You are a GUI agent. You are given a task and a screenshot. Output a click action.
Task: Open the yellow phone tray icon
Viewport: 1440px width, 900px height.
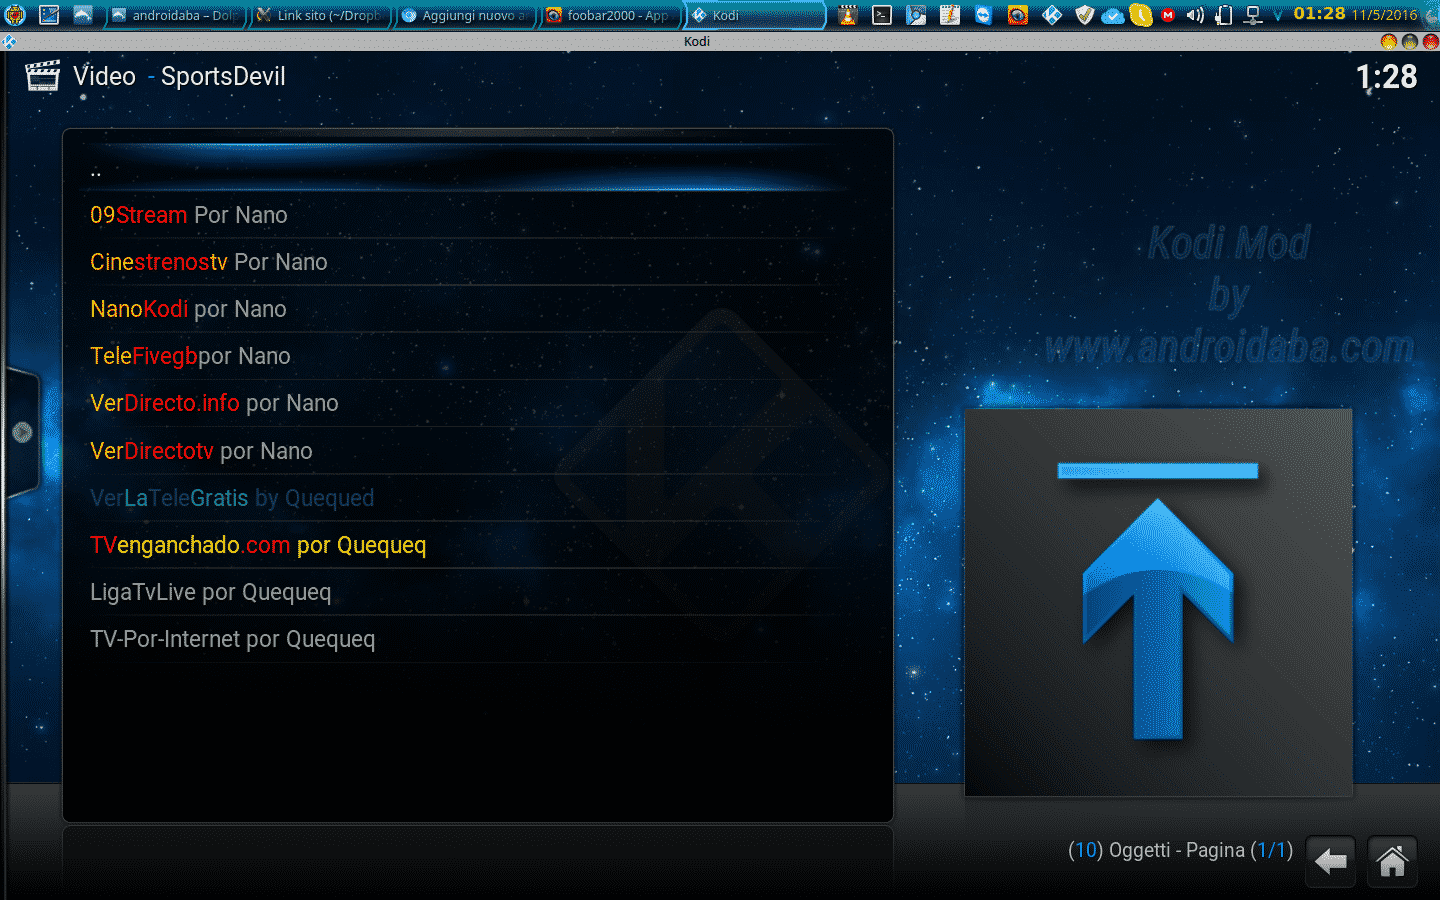tap(1141, 15)
